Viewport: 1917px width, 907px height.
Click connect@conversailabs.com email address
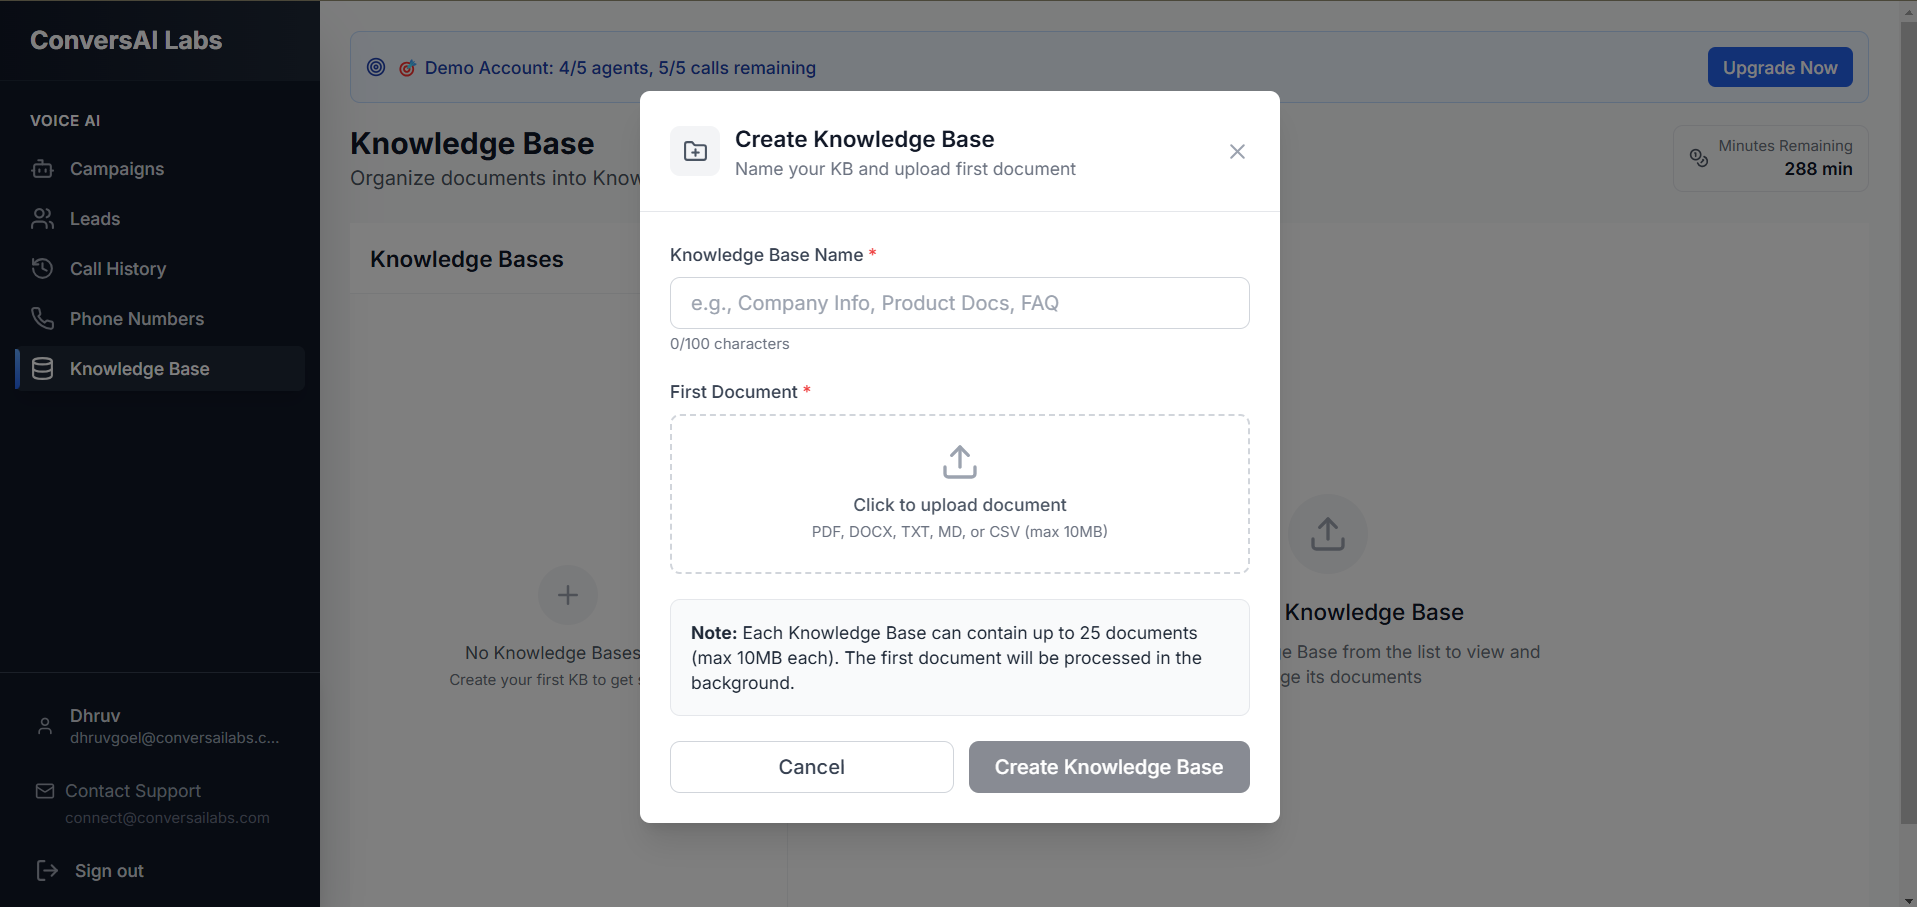point(167,818)
